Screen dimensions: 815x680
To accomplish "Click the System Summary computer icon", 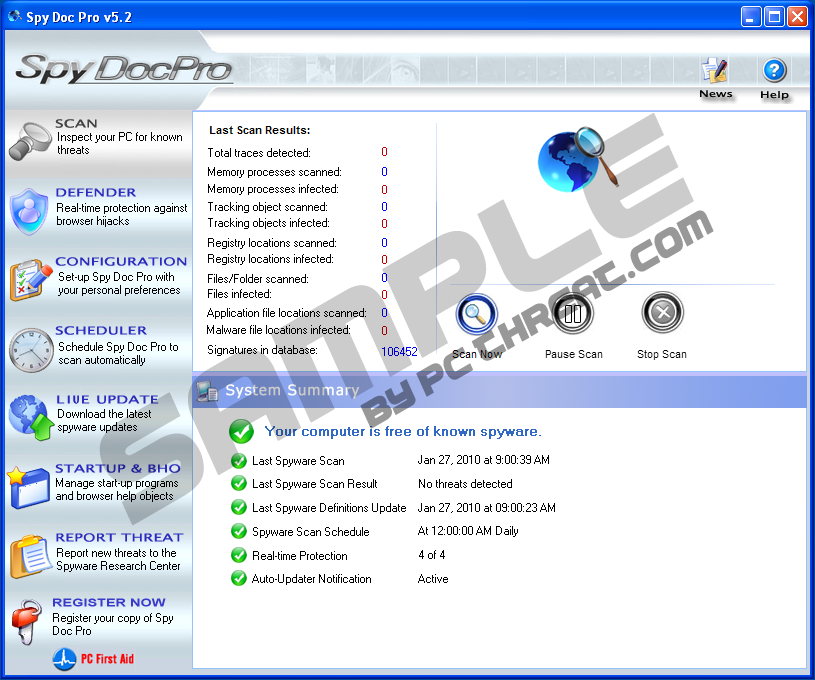I will click(207, 391).
